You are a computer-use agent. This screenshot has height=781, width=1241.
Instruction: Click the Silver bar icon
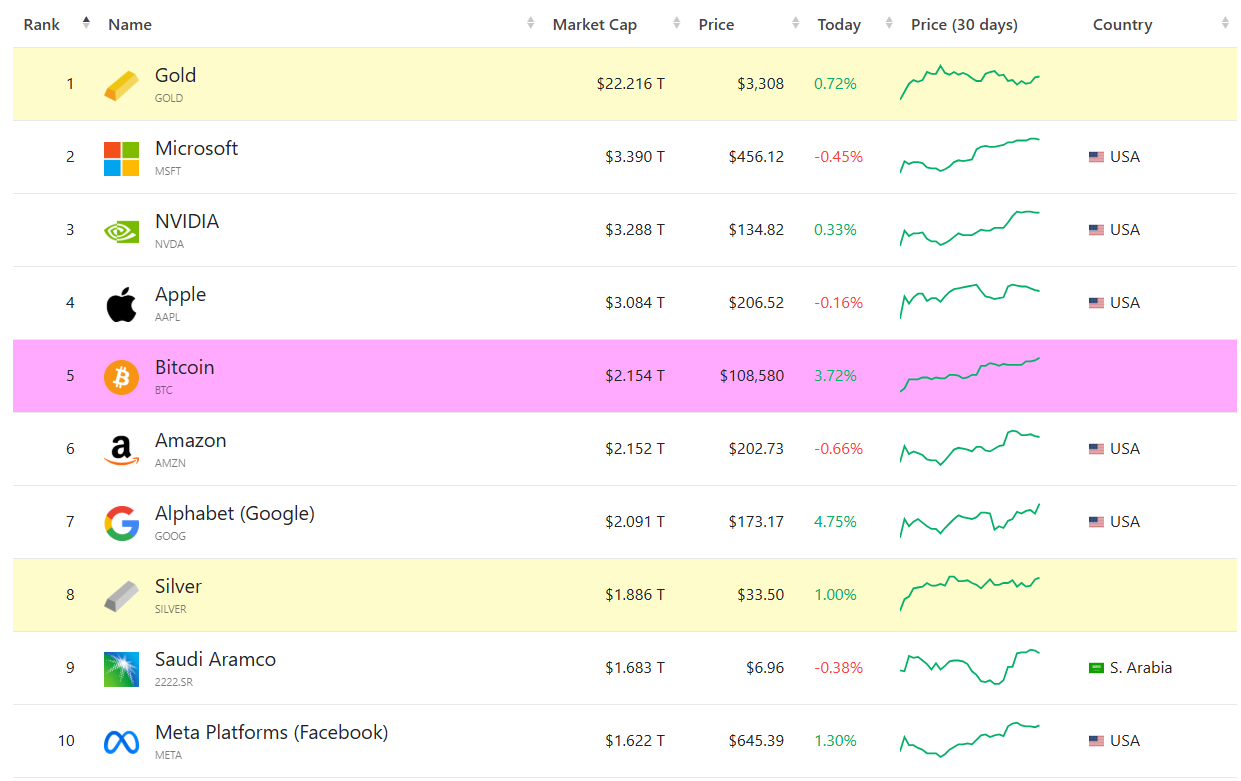(121, 596)
